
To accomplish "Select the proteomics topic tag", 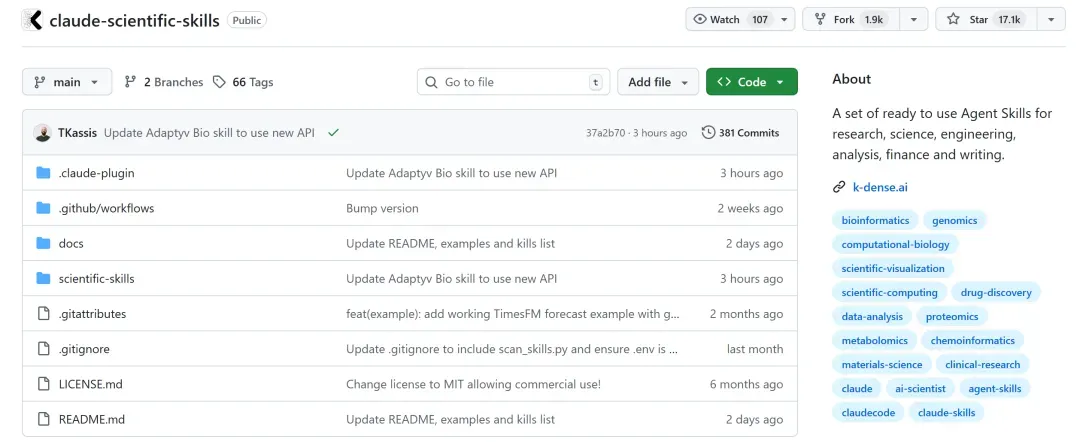I will coord(952,317).
